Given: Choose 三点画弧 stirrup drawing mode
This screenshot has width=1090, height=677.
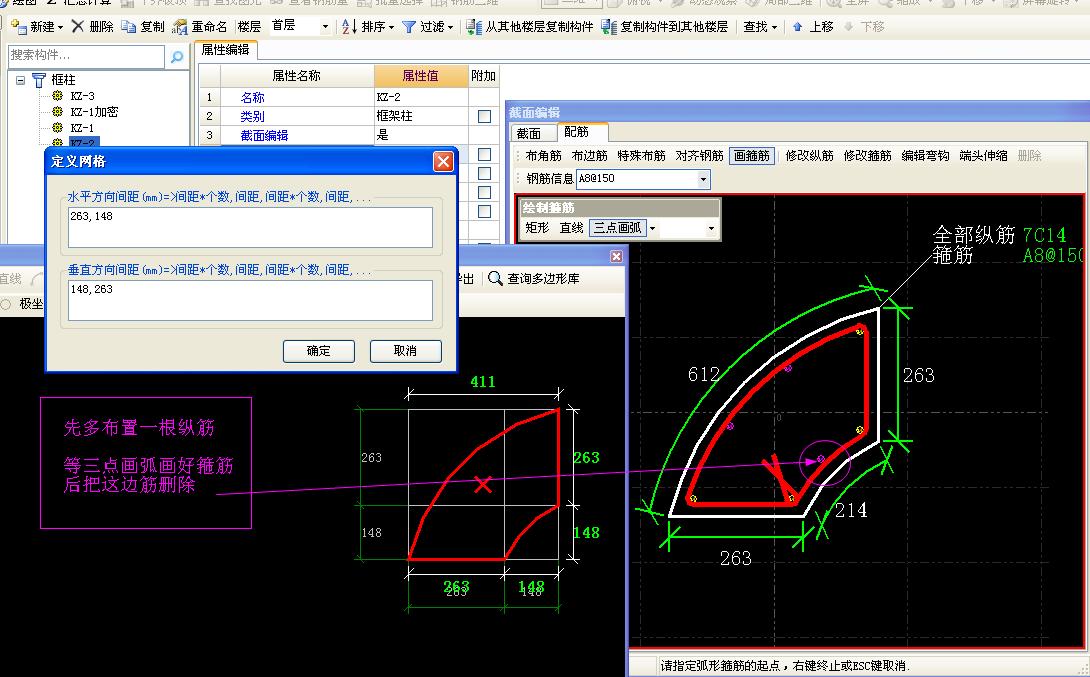Looking at the screenshot, I should point(617,228).
